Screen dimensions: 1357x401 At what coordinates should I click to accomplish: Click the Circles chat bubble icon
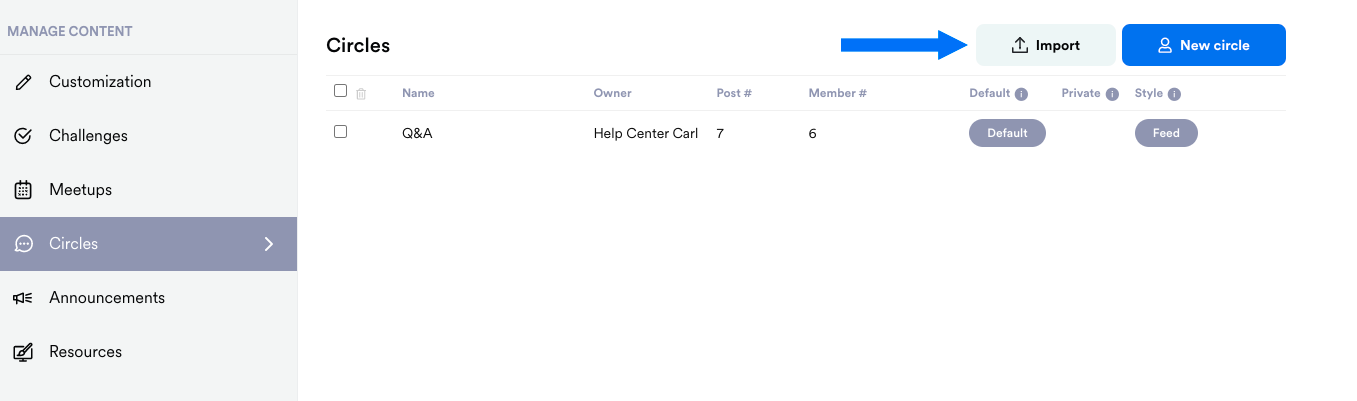pyautogui.click(x=23, y=244)
